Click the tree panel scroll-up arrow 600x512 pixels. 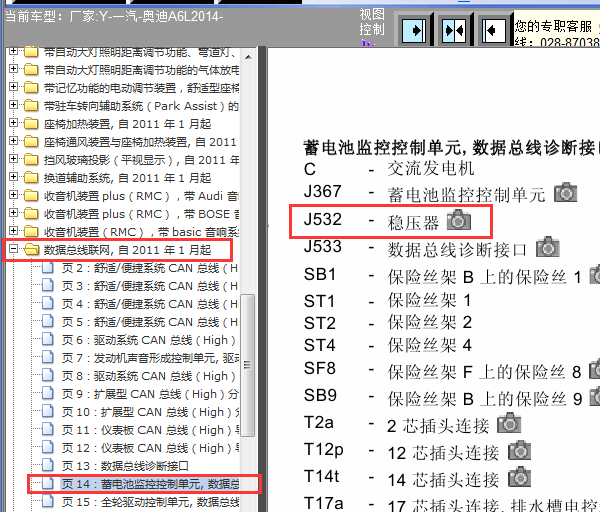click(248, 57)
